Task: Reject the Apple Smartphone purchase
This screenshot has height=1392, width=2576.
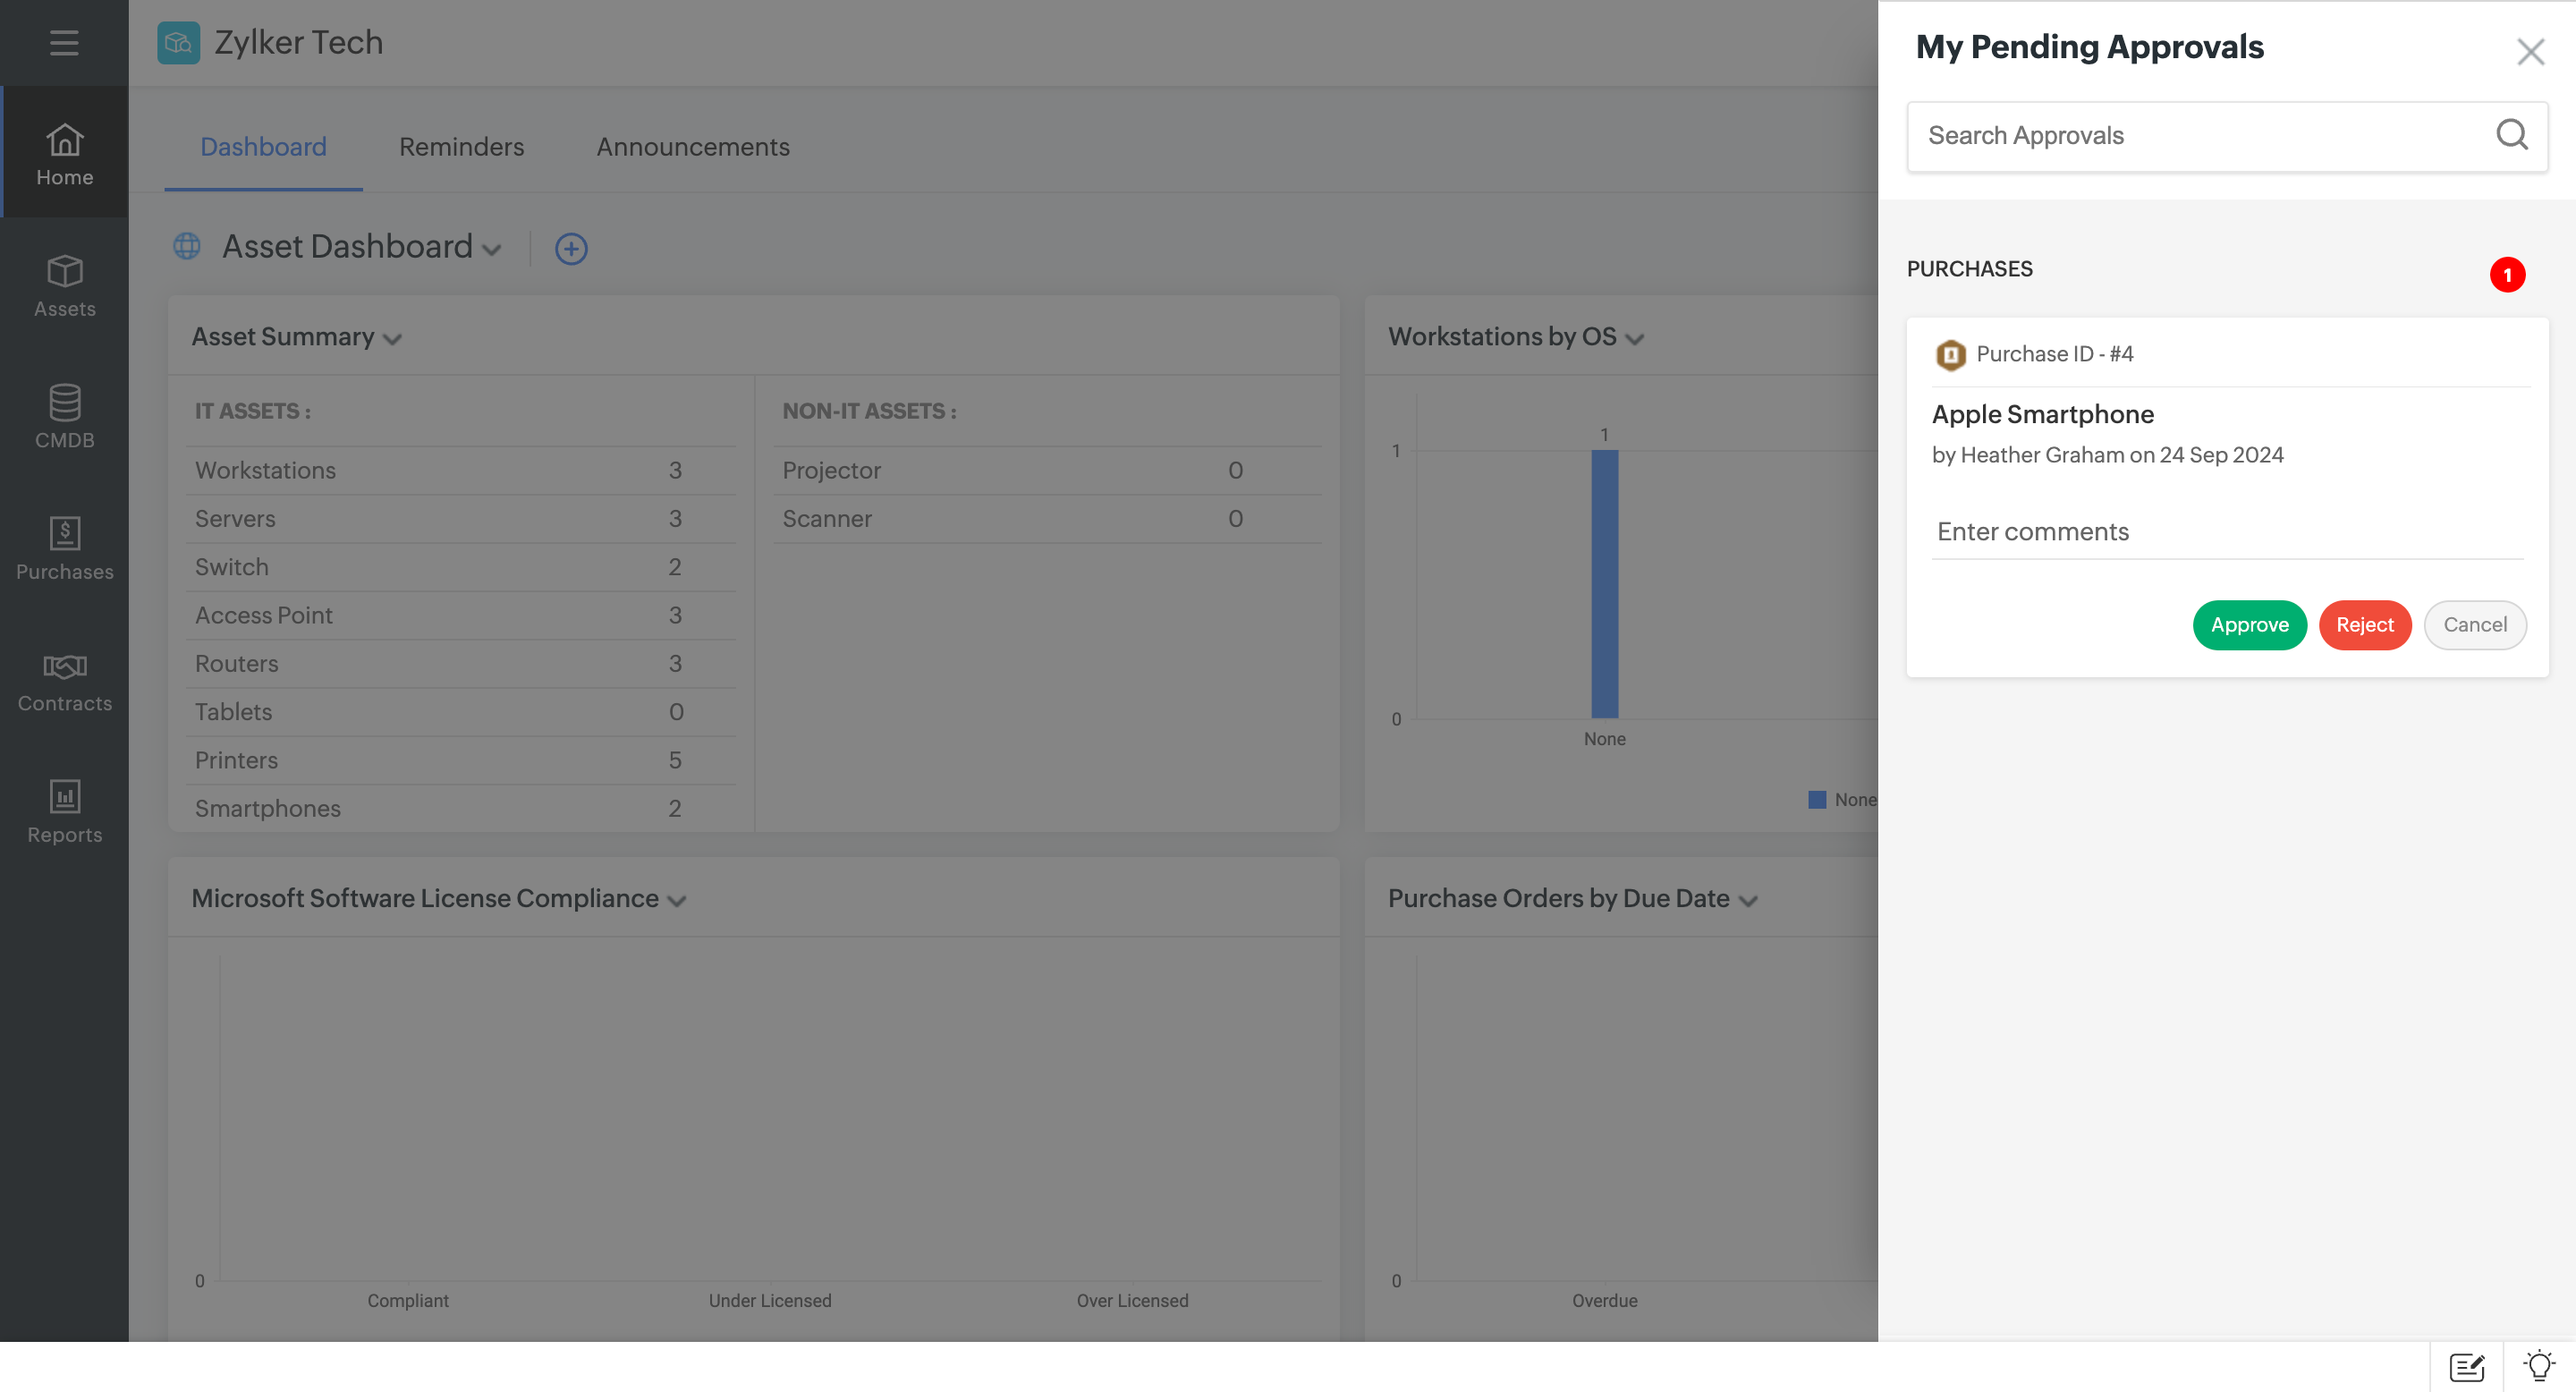Action: pos(2364,625)
